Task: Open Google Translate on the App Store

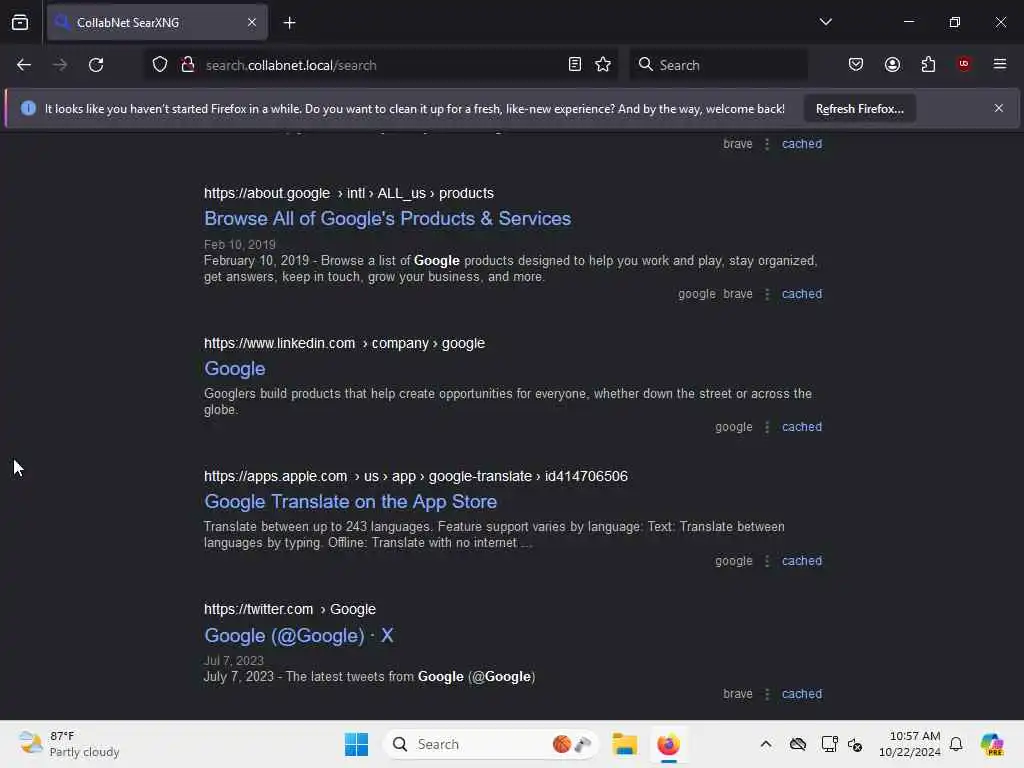Action: [351, 502]
